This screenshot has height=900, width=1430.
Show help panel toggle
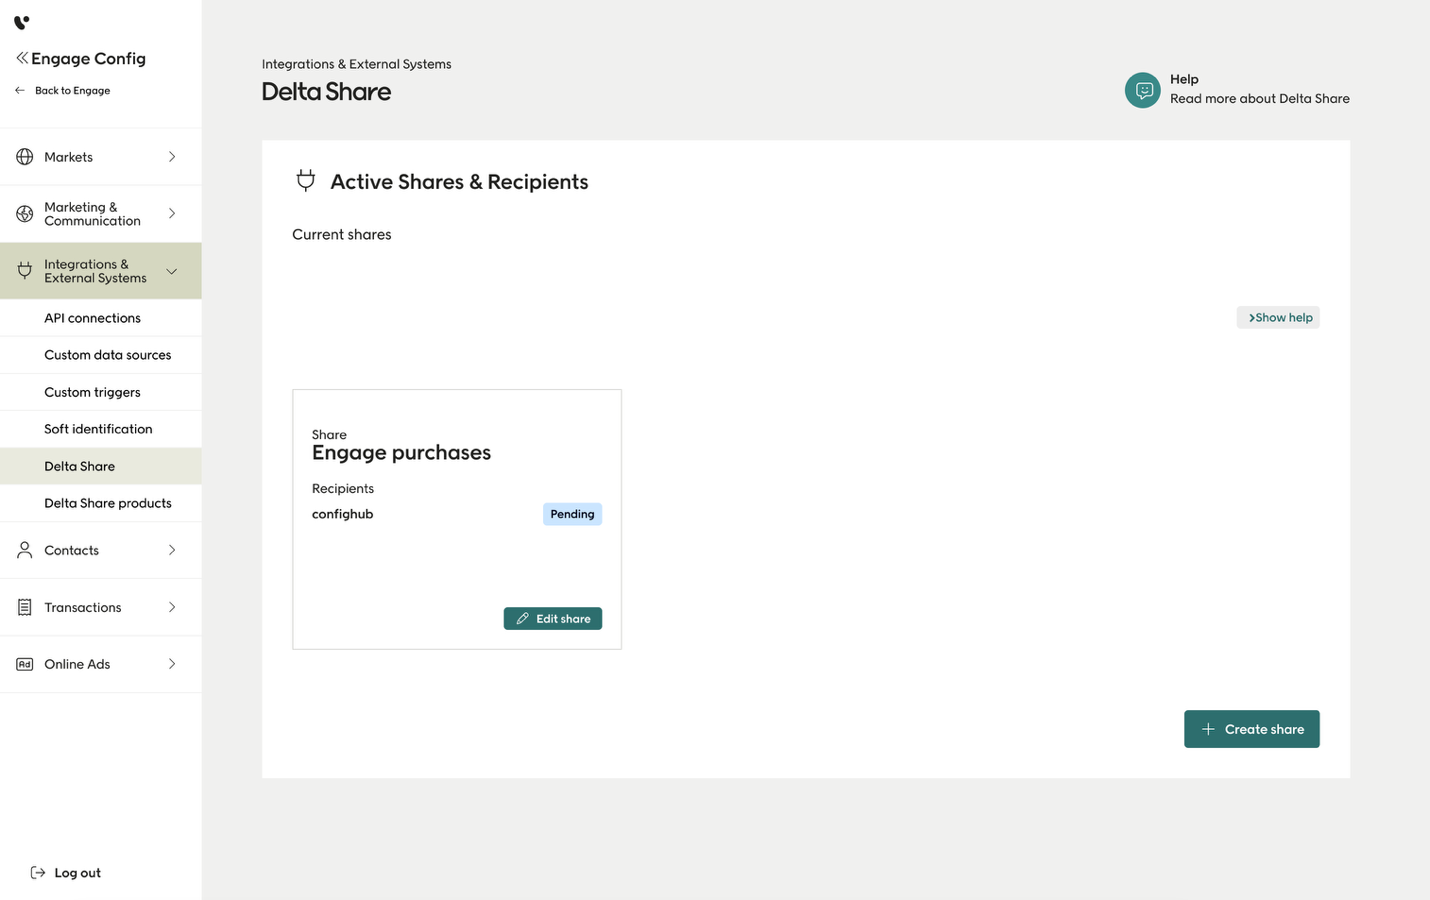[x=1278, y=318]
